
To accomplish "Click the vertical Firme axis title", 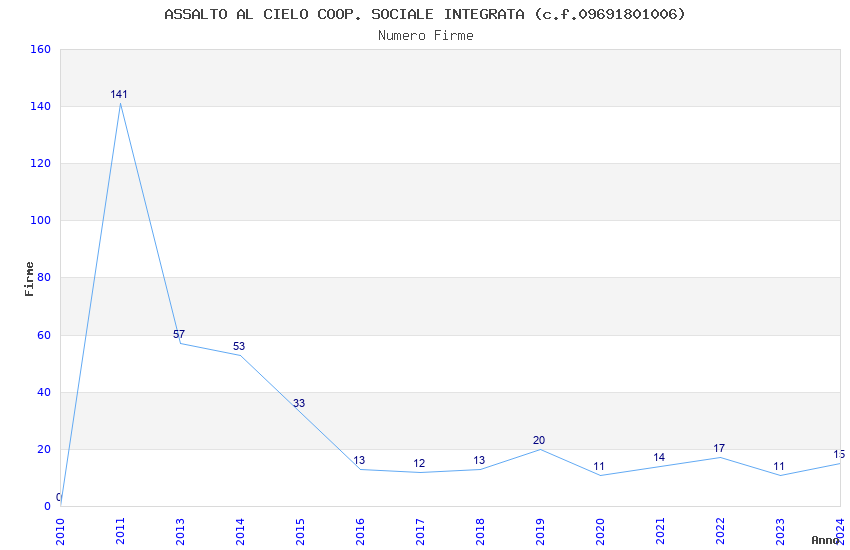I will (x=30, y=278).
